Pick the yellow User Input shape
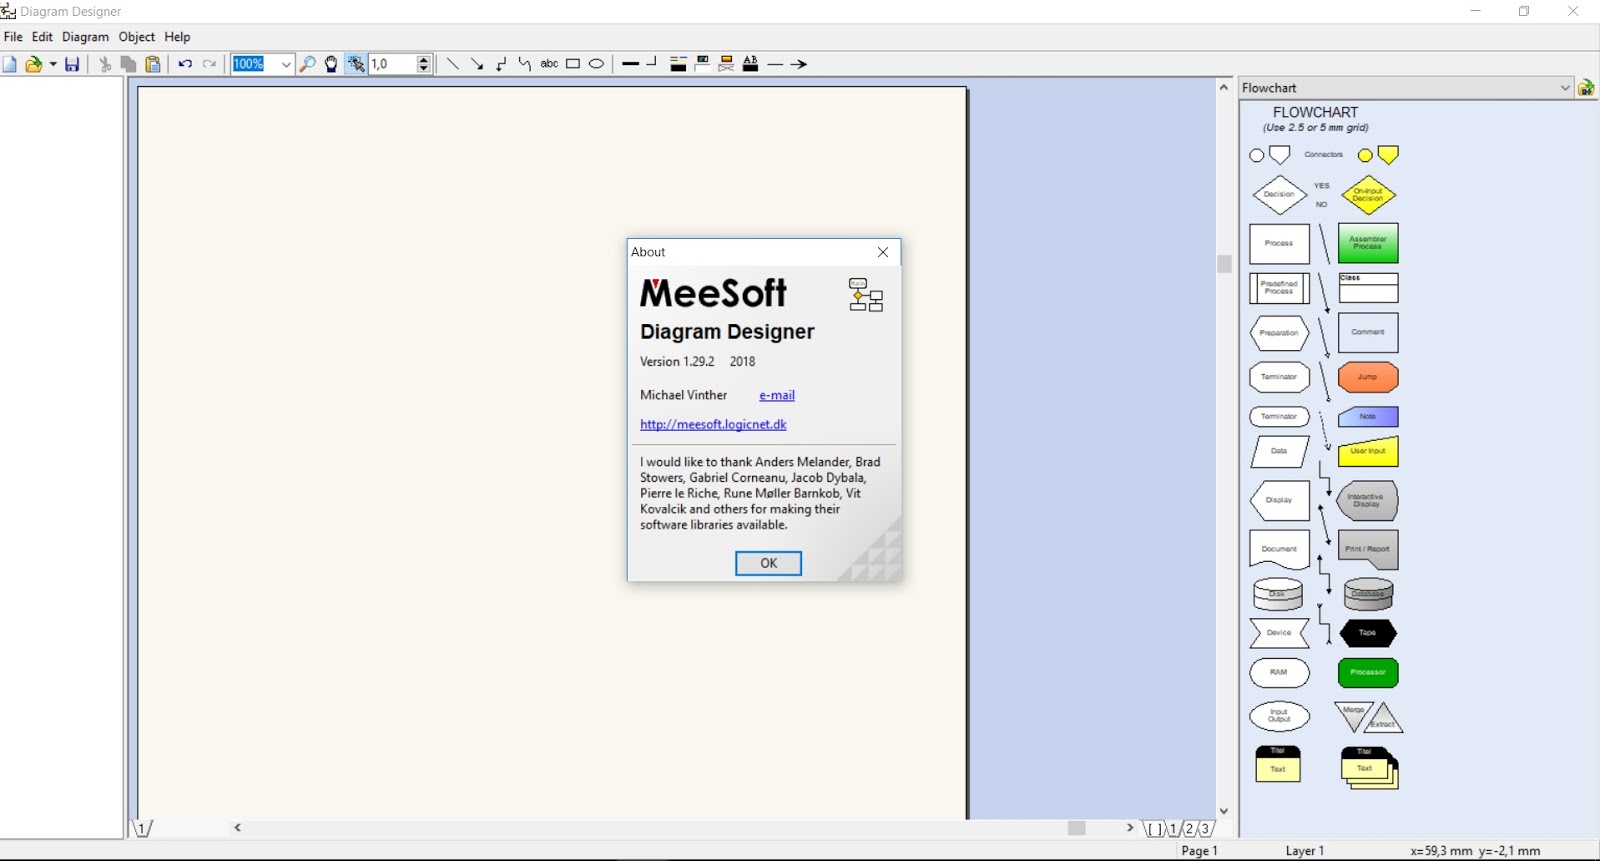 coord(1368,452)
